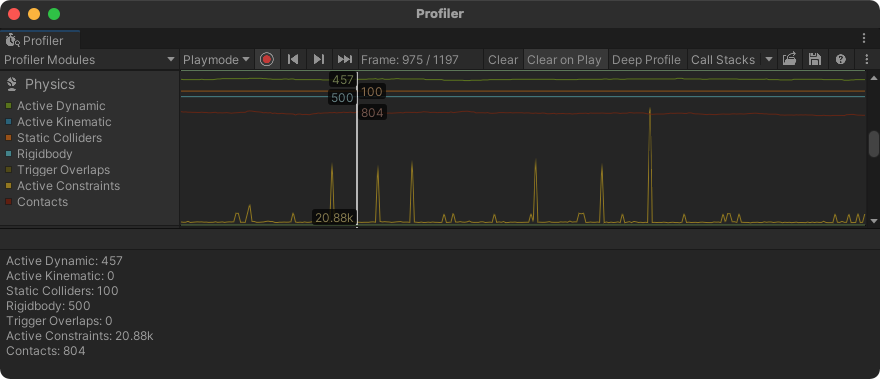Open Playmode target dropdown
This screenshot has height=379, width=880.
coord(217,60)
